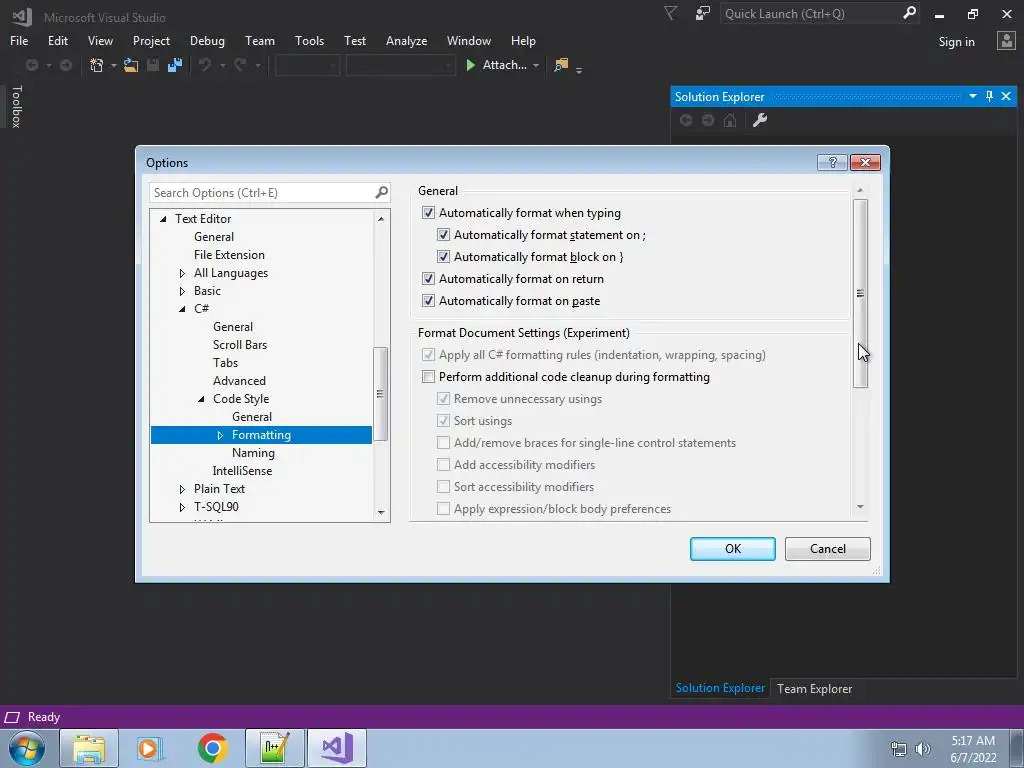1024x768 pixels.
Task: Select Scroll Bars under C#
Action: pyautogui.click(x=240, y=345)
